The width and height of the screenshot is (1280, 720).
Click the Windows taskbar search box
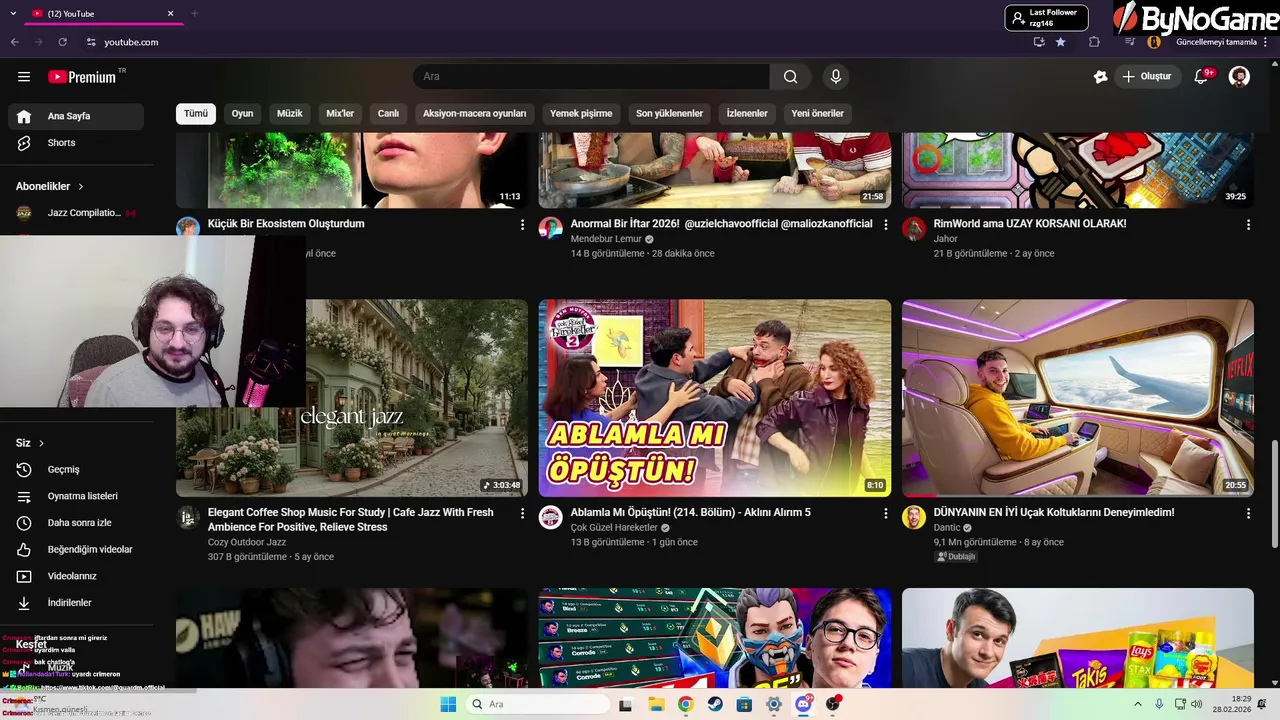539,704
